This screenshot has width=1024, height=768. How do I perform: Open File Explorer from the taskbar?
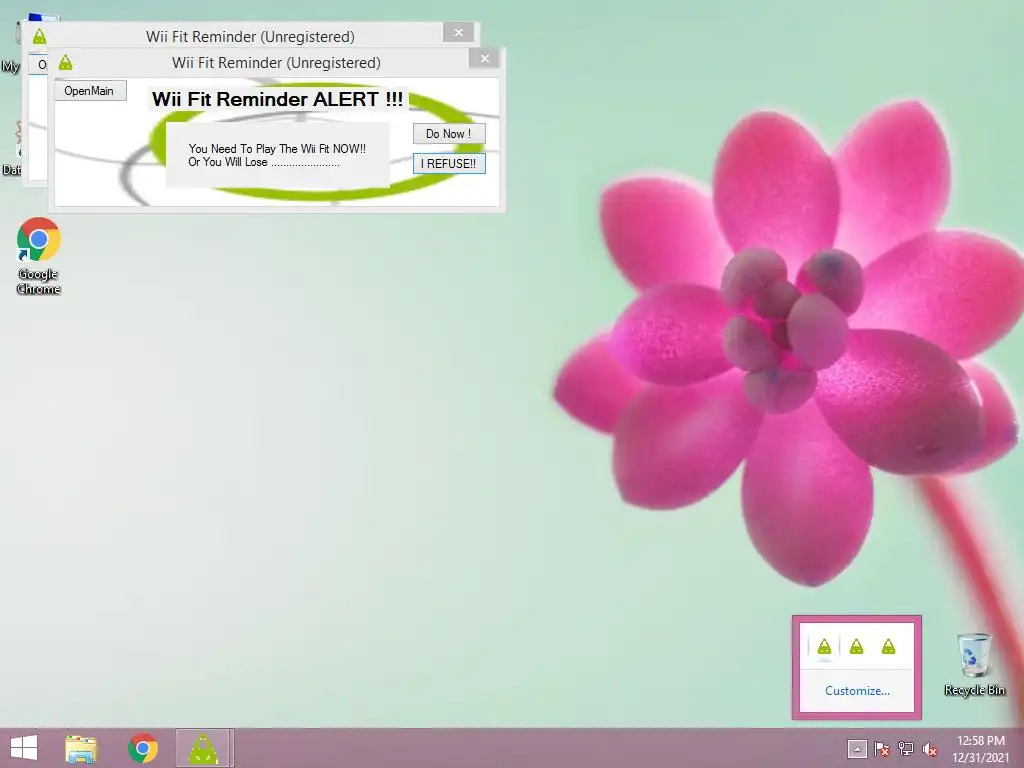(x=81, y=748)
